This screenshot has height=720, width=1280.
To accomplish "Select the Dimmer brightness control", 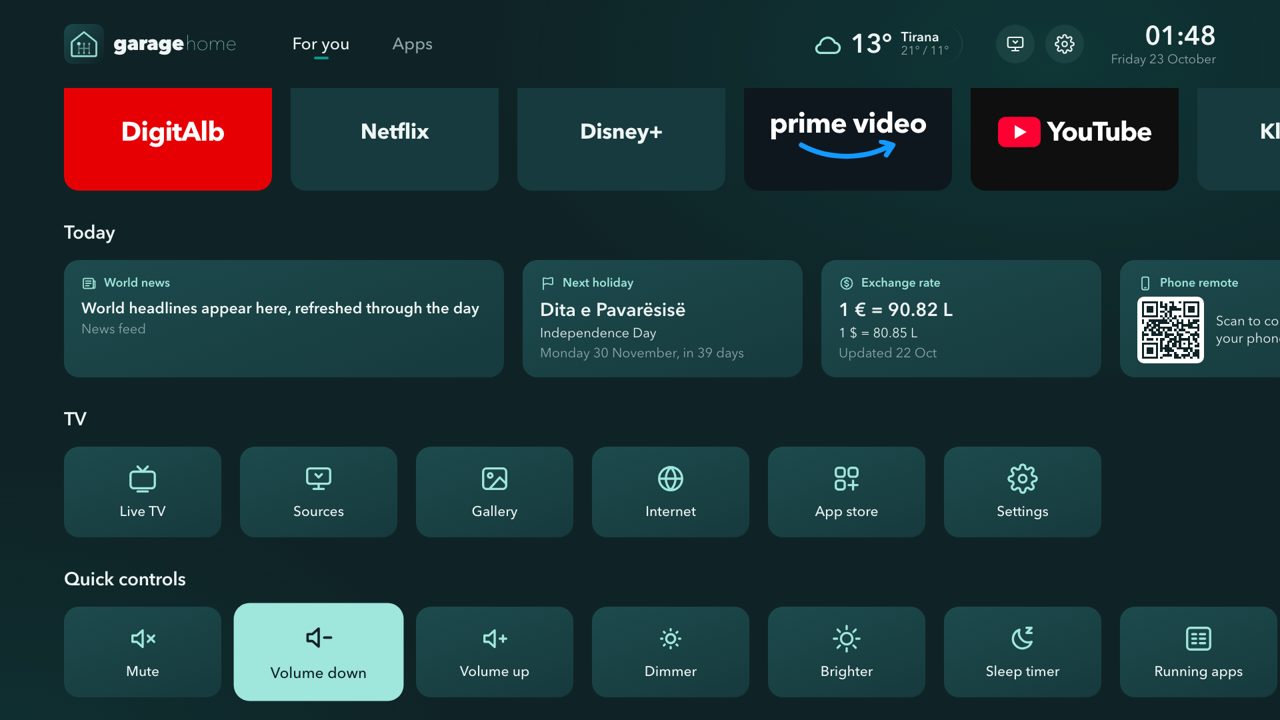I will tap(670, 652).
